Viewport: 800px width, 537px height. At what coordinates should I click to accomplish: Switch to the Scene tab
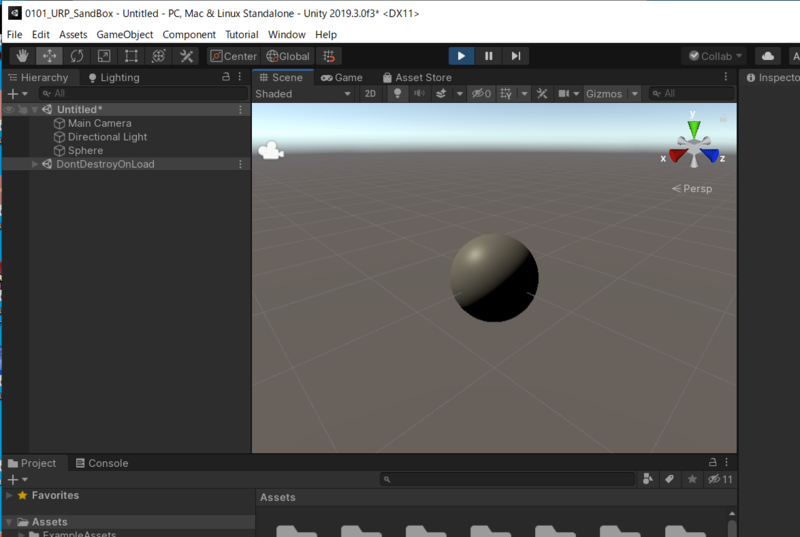281,78
